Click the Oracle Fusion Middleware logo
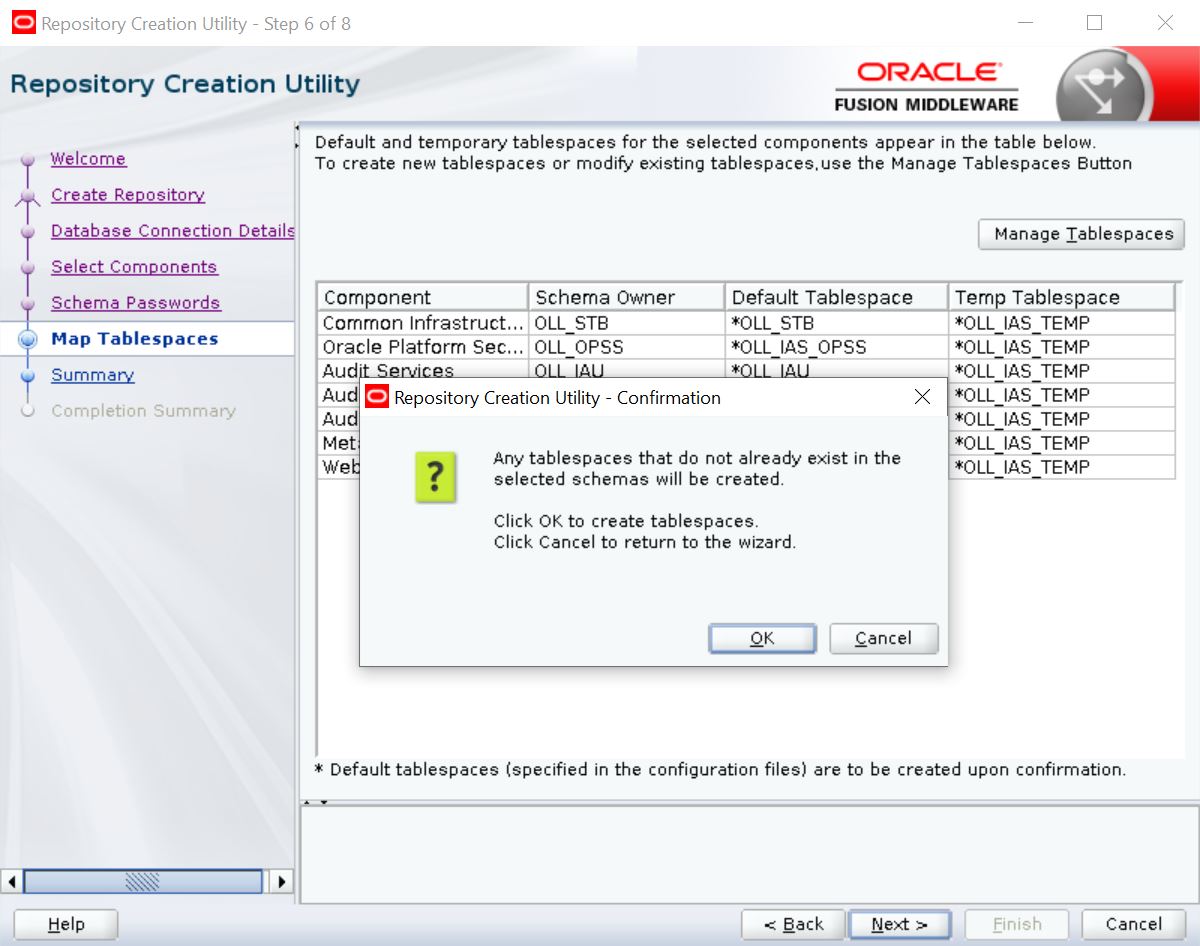This screenshot has width=1200, height=946. click(926, 86)
